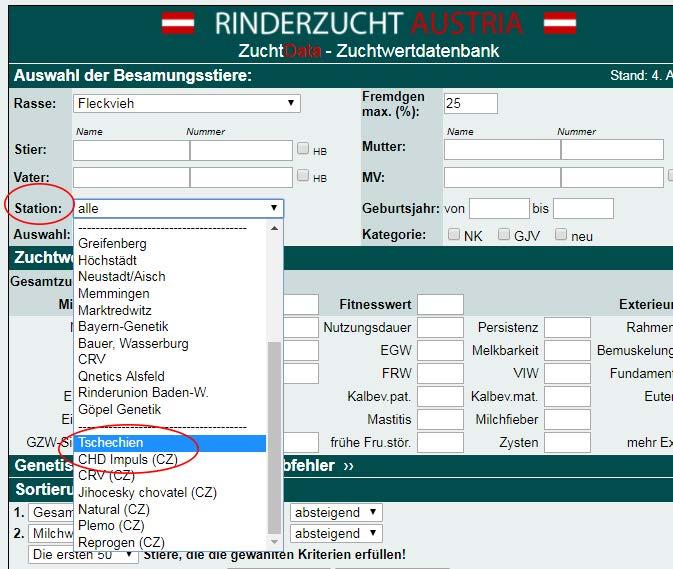Open the second sort criterion Milchwert dropdown
This screenshot has width=673, height=569.
tap(52, 533)
